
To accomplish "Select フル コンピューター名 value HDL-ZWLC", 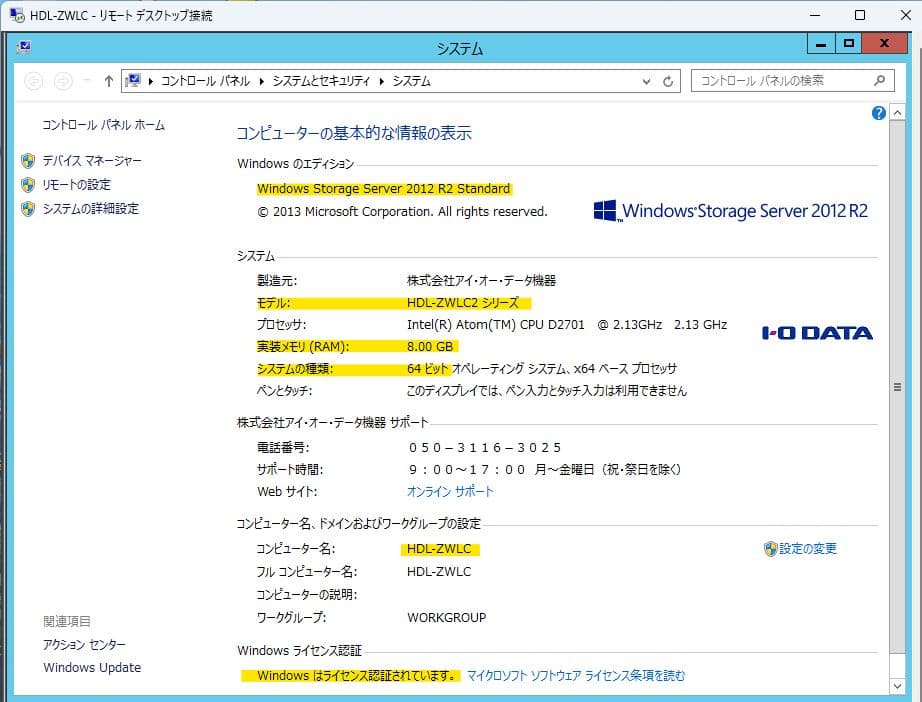I will click(439, 571).
